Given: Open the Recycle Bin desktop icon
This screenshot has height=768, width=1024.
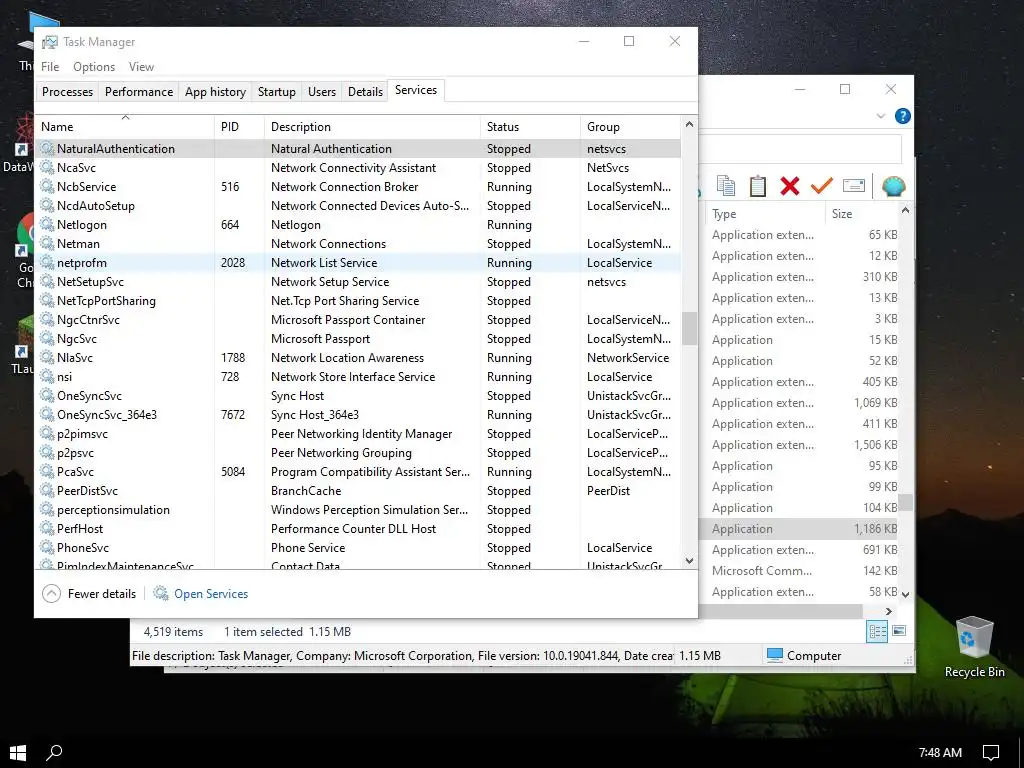Looking at the screenshot, I should click(x=974, y=647).
